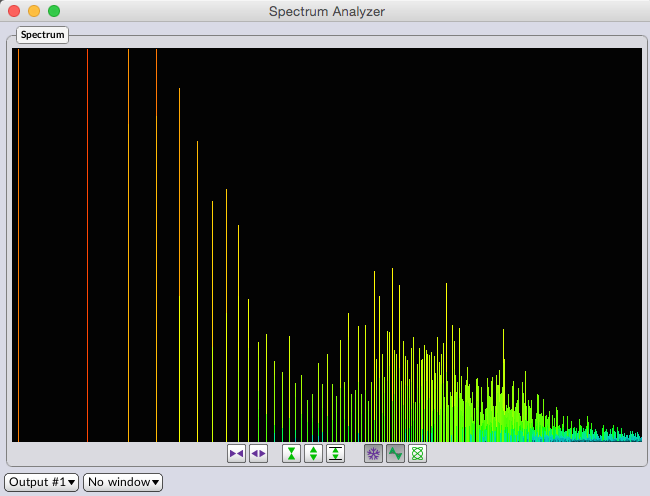650x496 pixels.
Task: Toggle the snowflake freeze display button
Action: [374, 454]
